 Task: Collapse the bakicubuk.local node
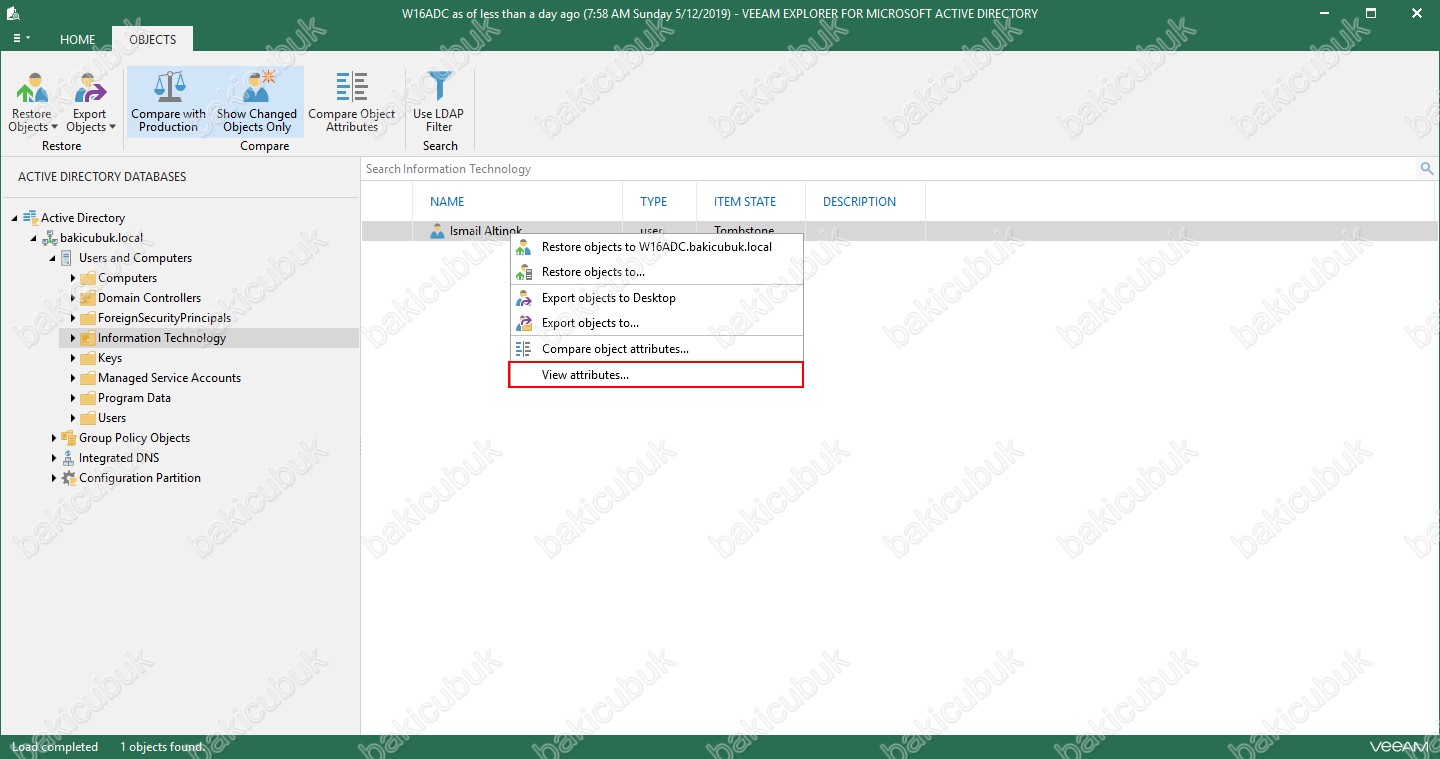click(x=33, y=238)
